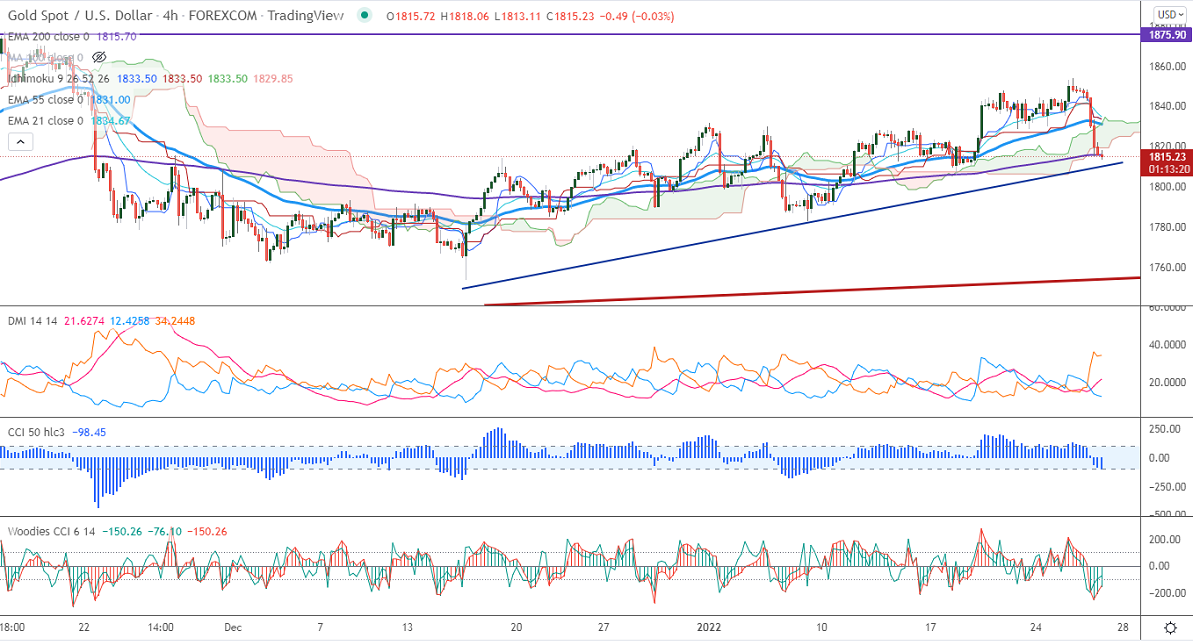
Task: Click the -0.49 (-0.03%) change value
Action: [638, 16]
